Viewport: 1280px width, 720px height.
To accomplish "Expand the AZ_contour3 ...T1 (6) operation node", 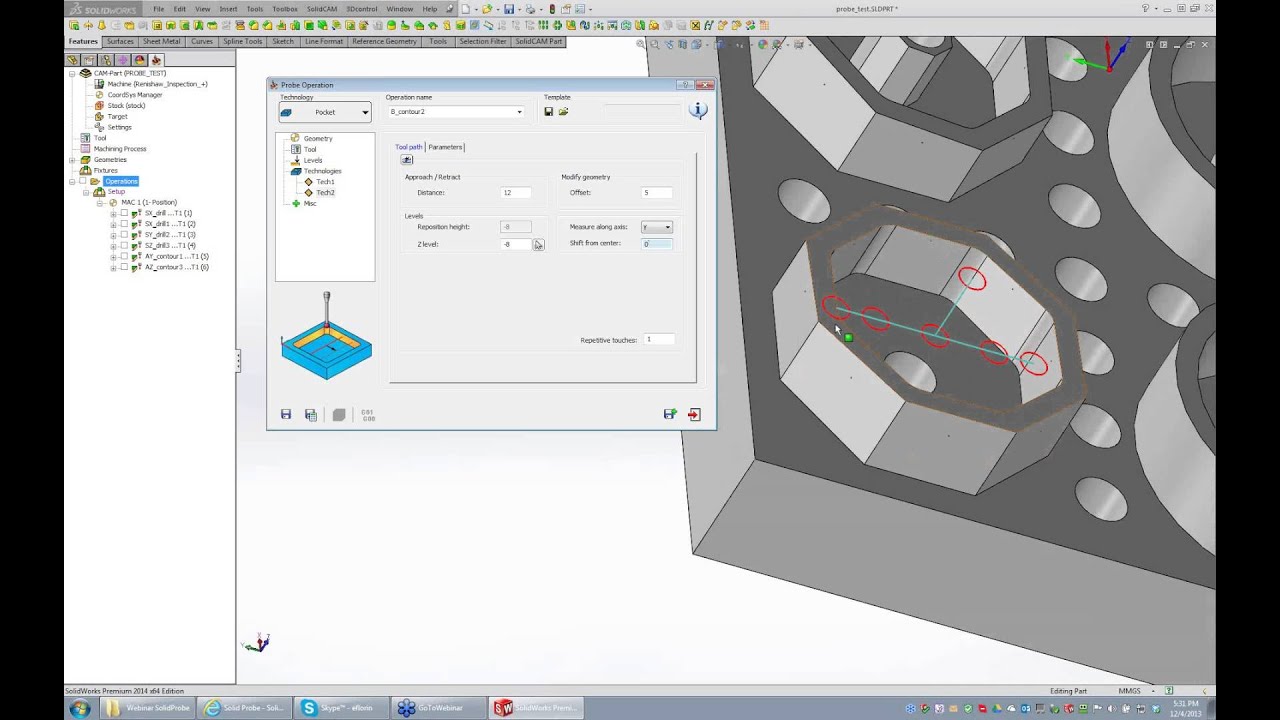I will point(114,267).
